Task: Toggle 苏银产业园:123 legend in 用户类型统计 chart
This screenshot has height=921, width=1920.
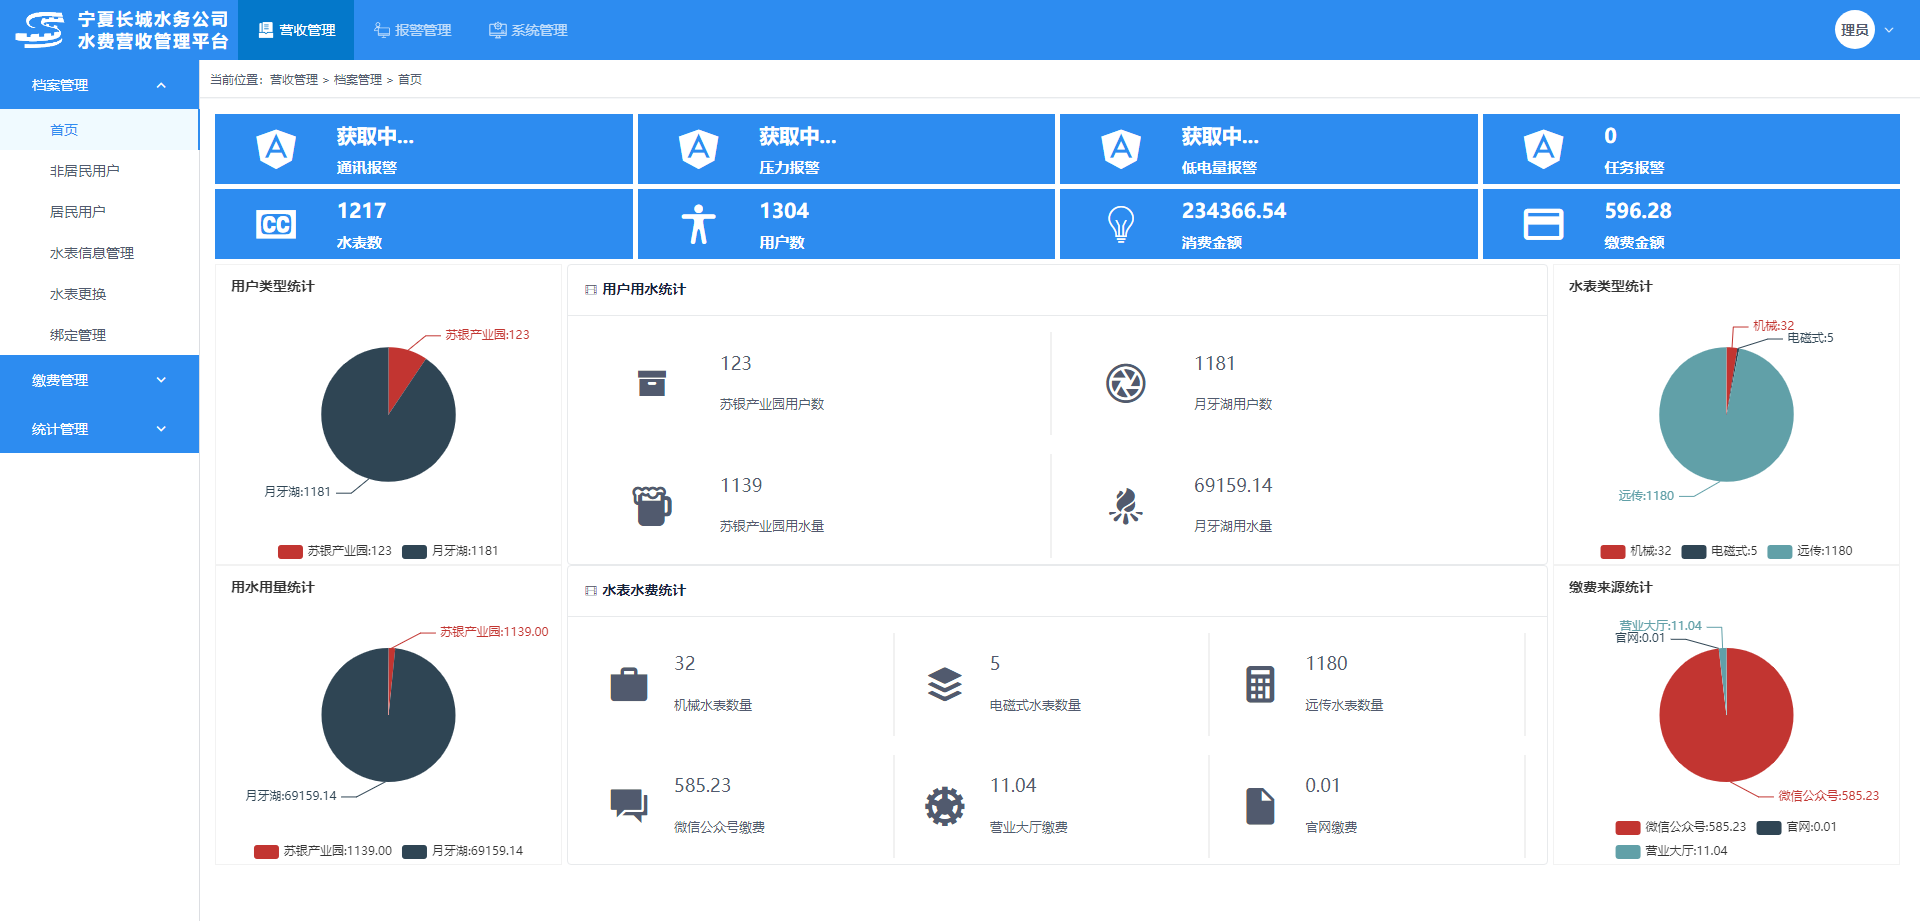Action: [335, 551]
